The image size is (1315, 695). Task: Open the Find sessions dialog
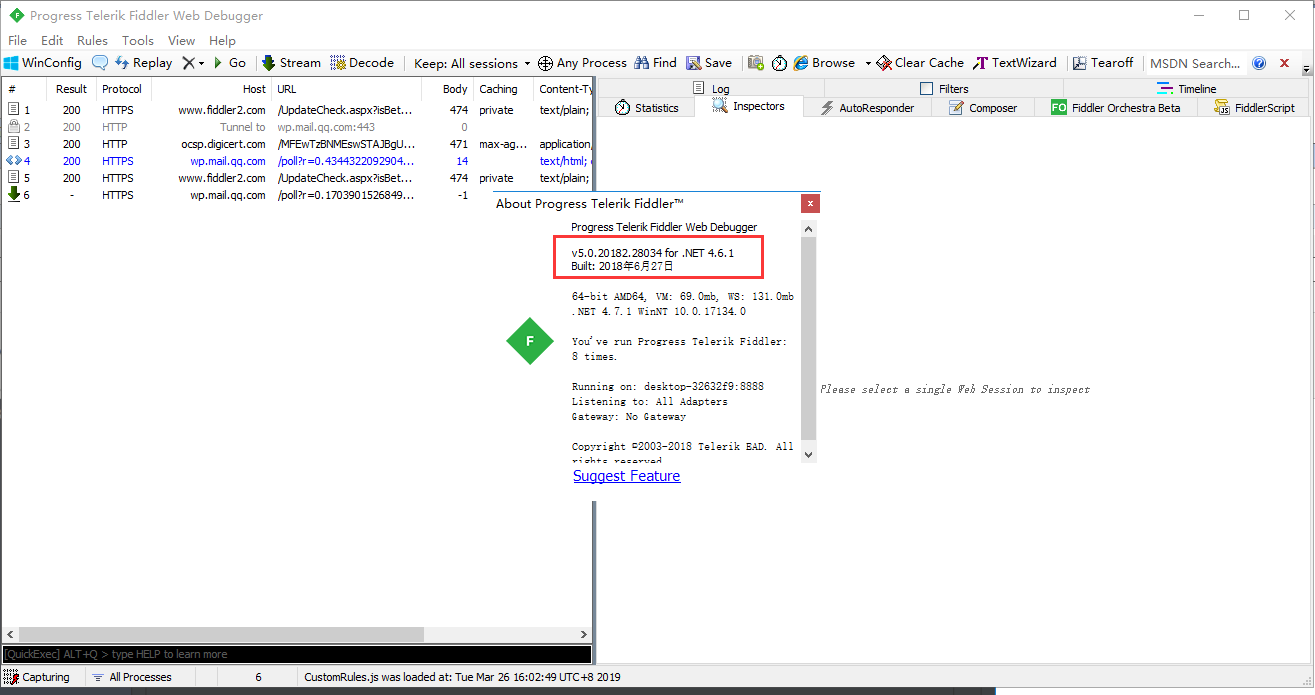pyautogui.click(x=655, y=62)
